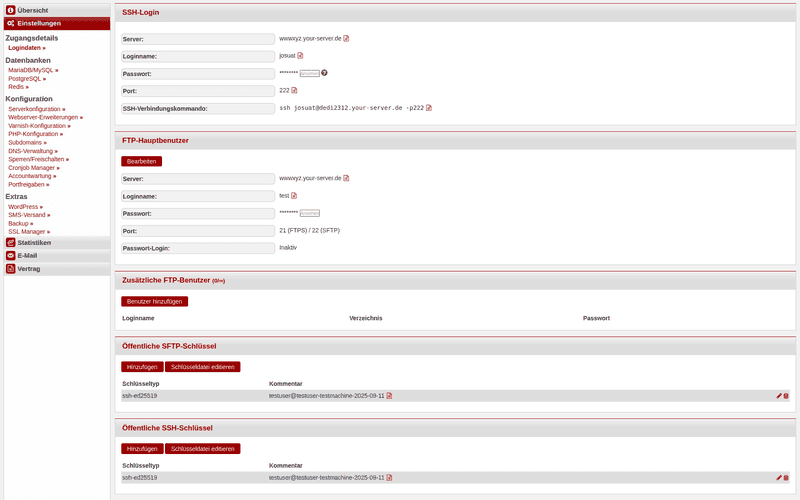Expand the E-Mail sidebar section
This screenshot has height=500, width=800.
tap(55, 255)
